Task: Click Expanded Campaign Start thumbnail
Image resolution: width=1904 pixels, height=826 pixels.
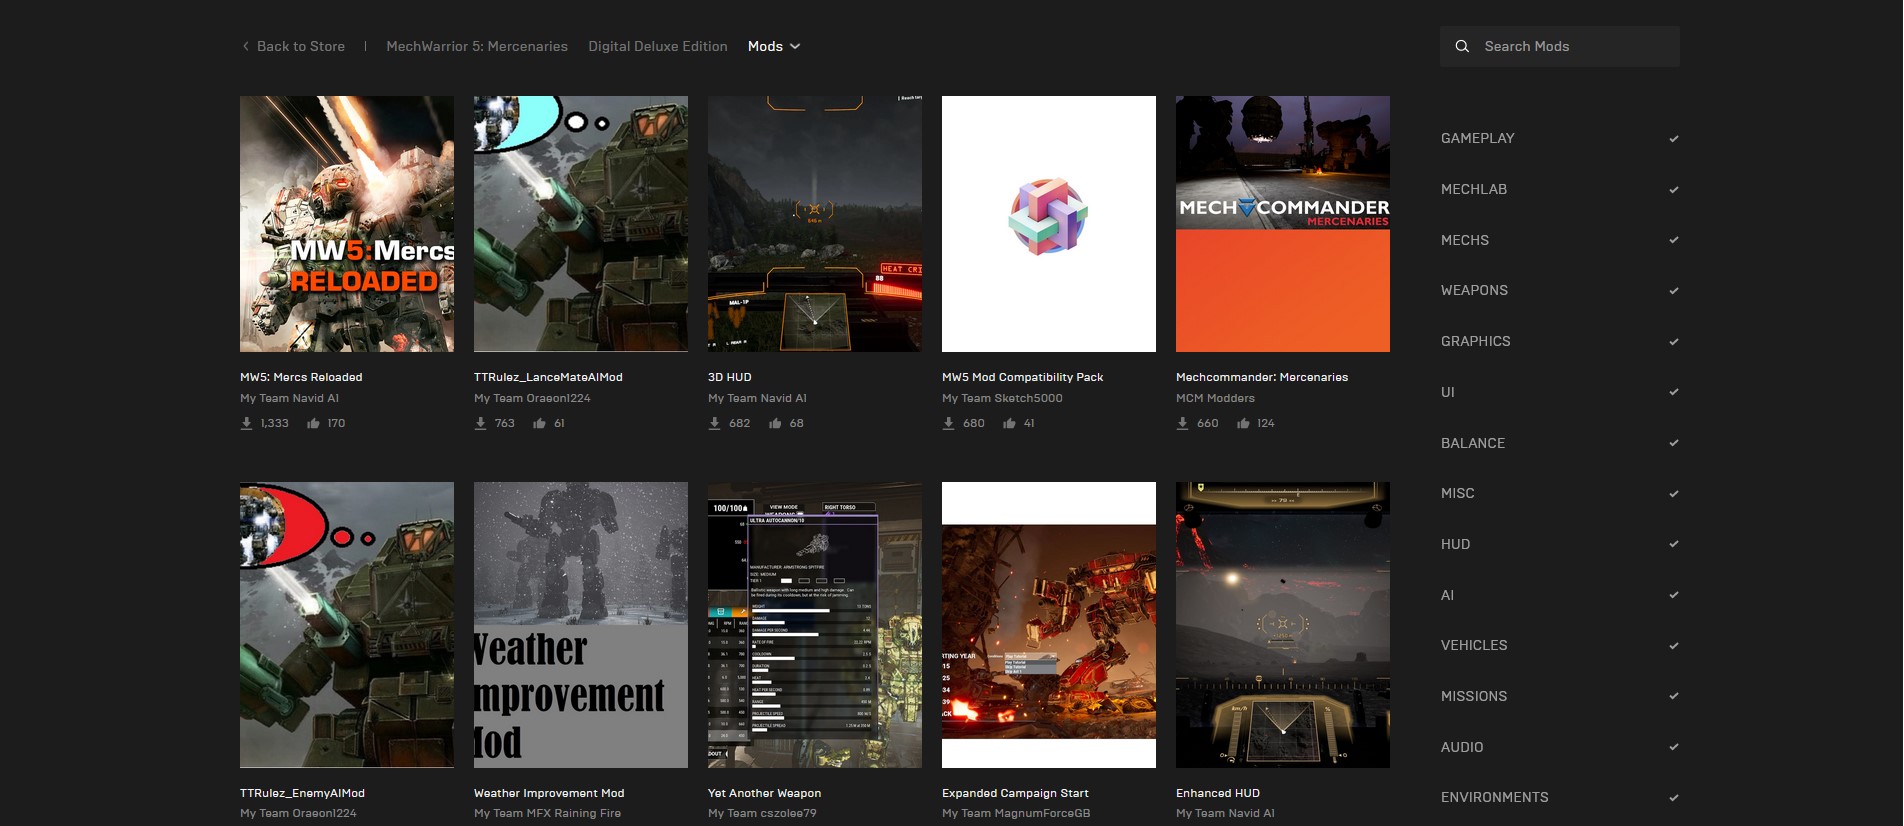Action: click(1049, 625)
